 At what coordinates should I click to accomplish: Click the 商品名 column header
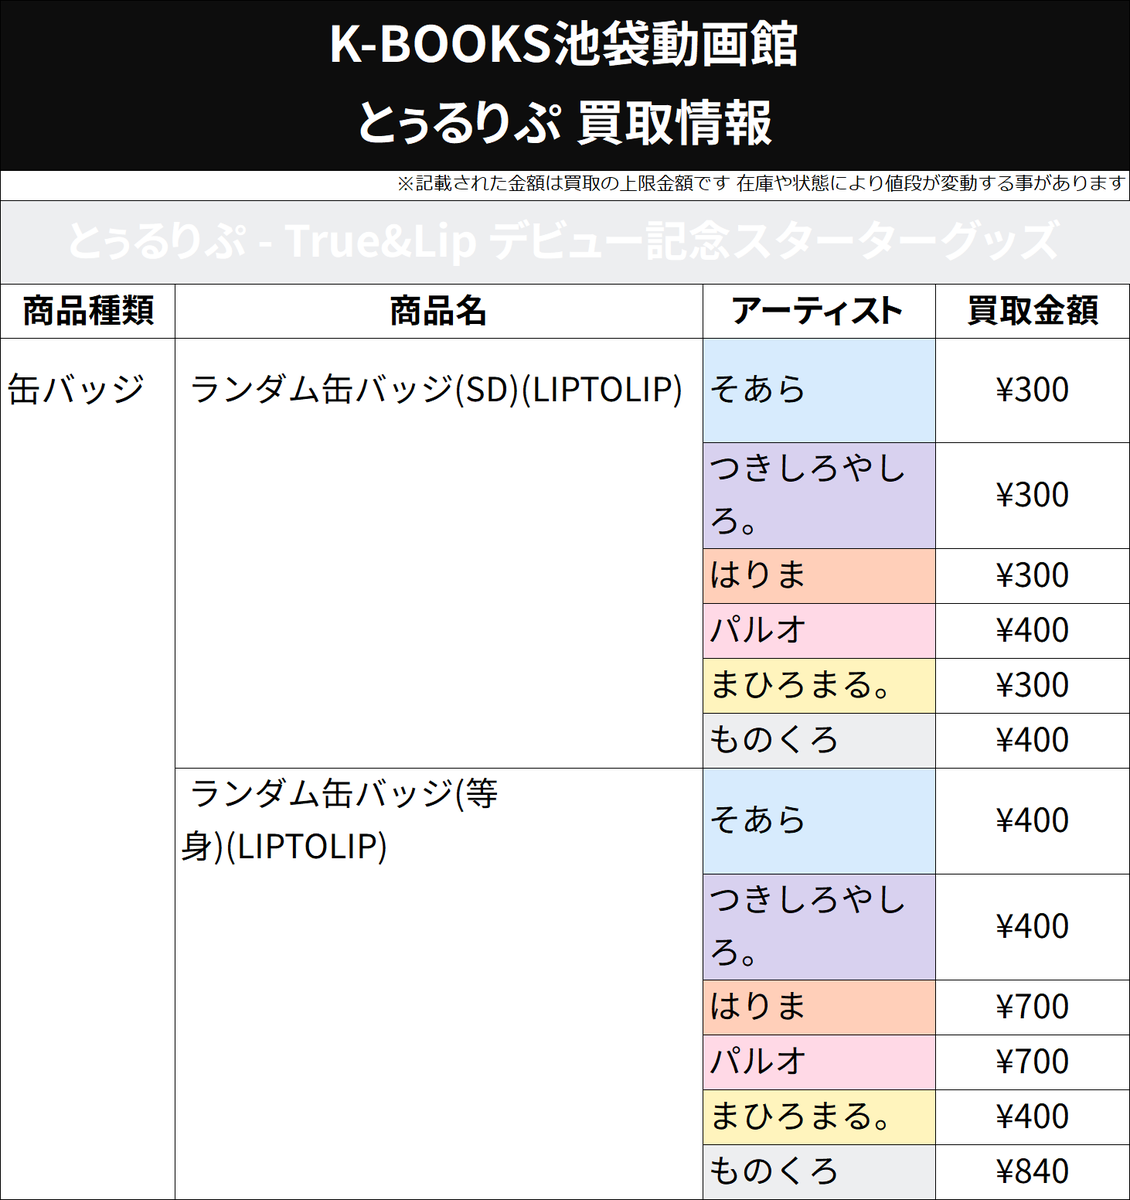point(438,311)
